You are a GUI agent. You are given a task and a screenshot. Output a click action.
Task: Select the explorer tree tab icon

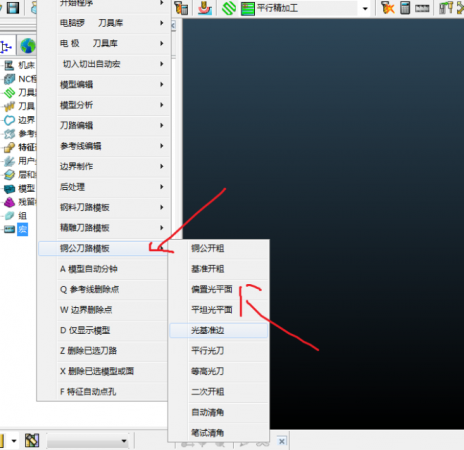click(6, 46)
